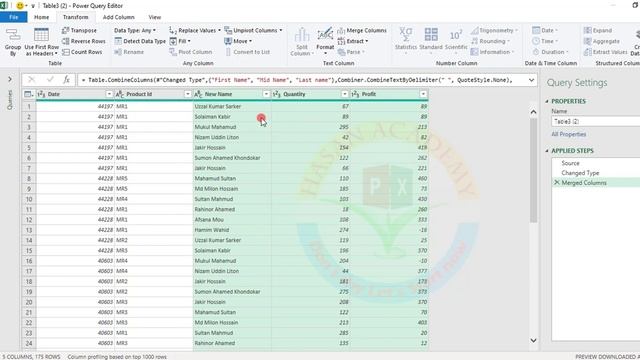Click the data type icon of Date column
Image resolution: width=640 pixels, height=360 pixels.
coord(41,94)
